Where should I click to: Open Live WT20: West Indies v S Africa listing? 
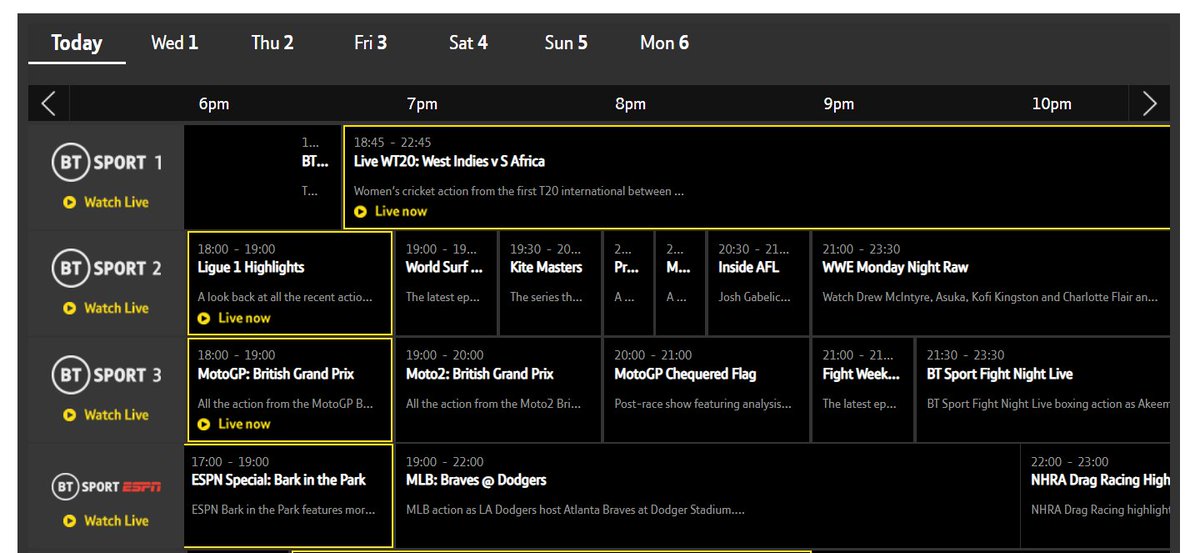click(756, 177)
